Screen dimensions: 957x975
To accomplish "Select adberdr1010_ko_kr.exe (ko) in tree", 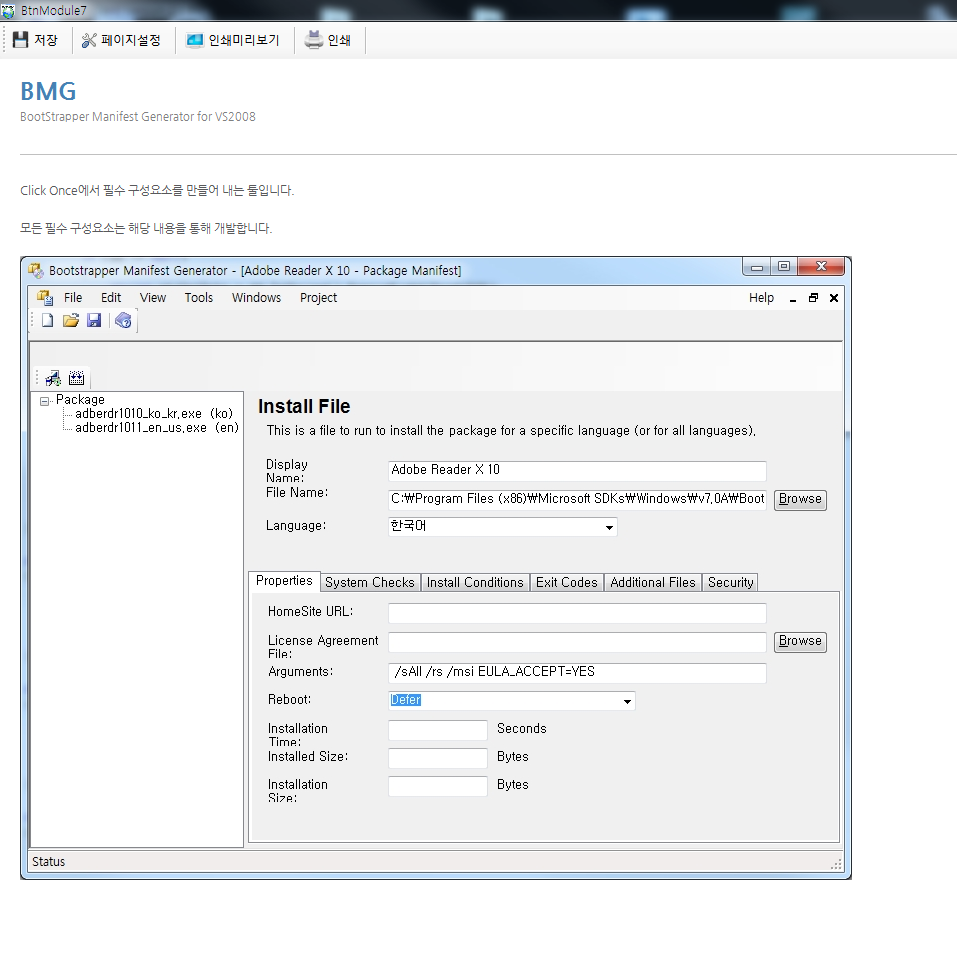I will [154, 414].
